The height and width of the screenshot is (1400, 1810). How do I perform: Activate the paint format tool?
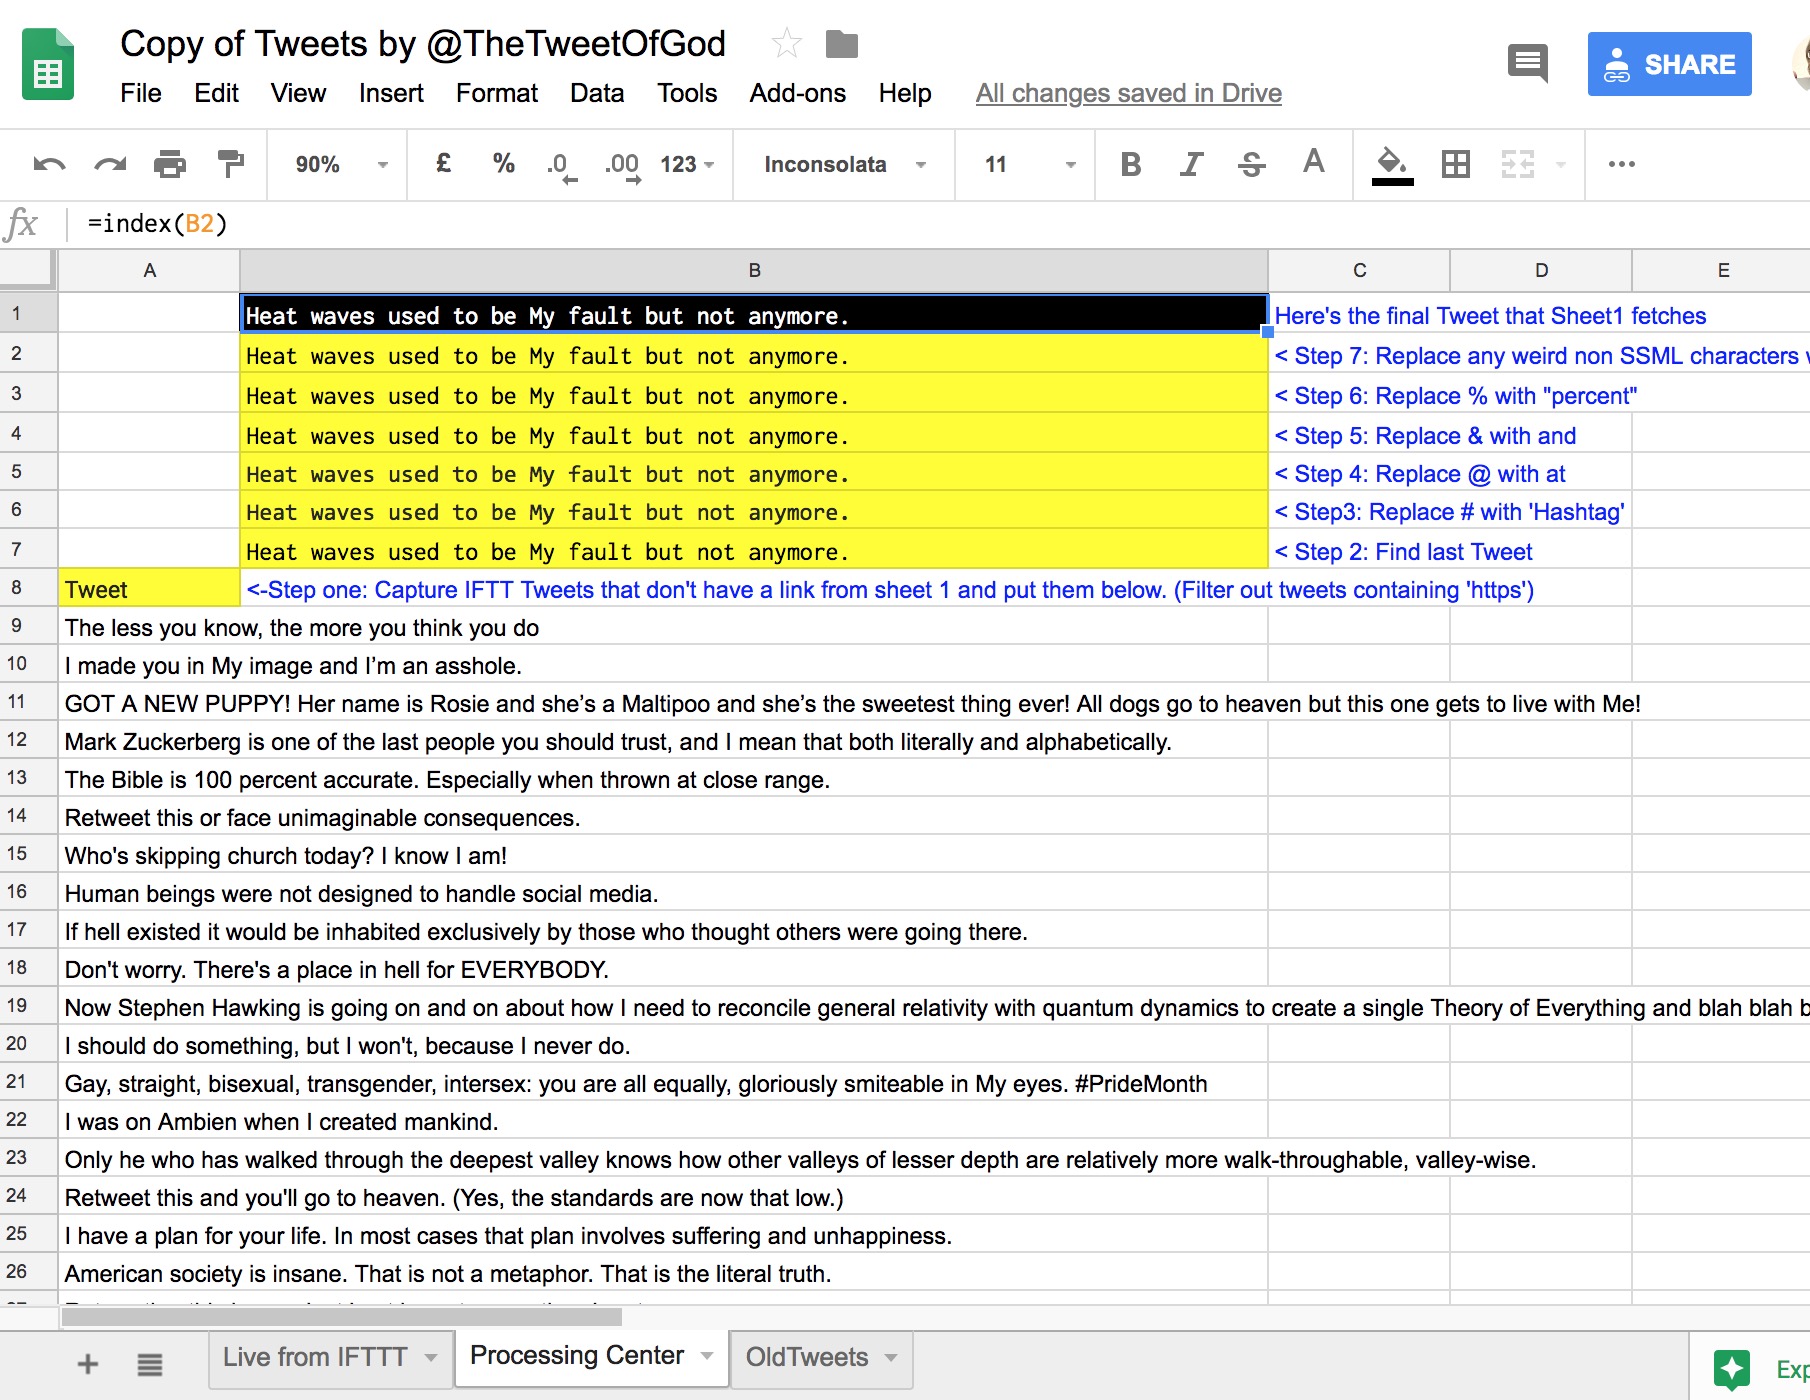coord(231,164)
